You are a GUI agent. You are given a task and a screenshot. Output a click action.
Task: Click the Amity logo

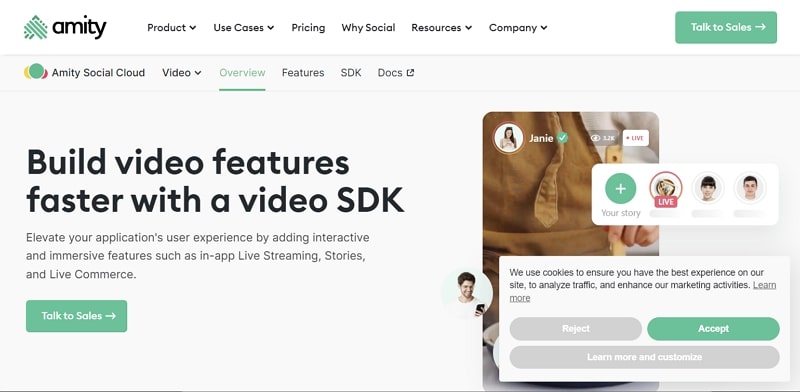(65, 27)
